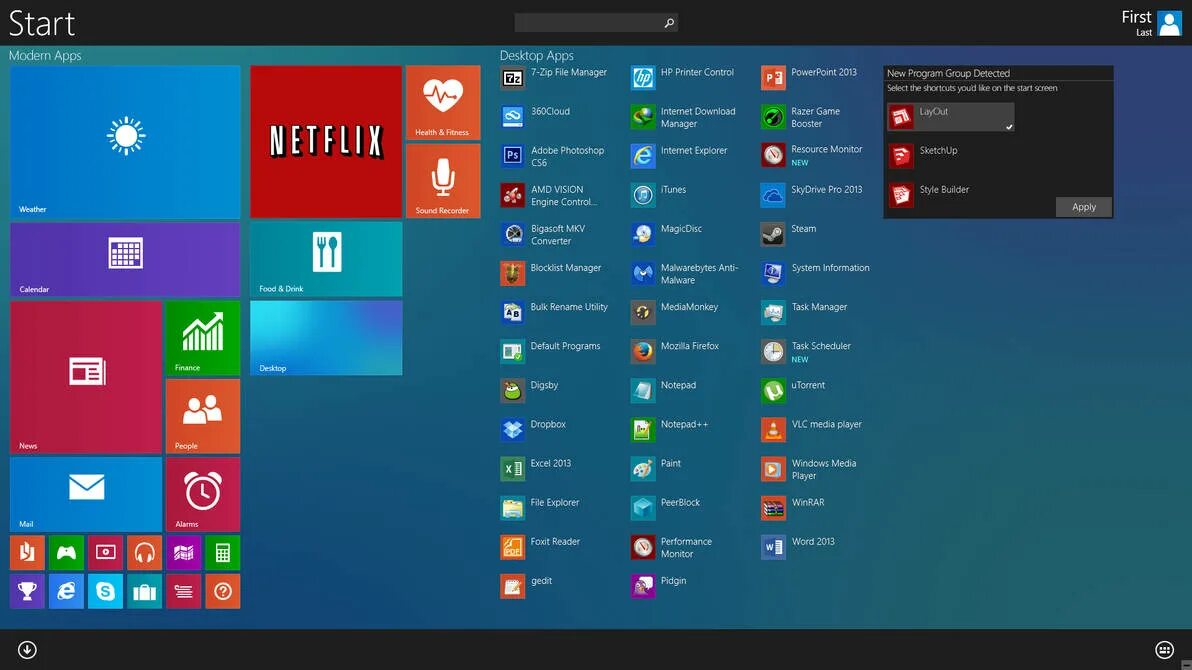
Task: Launch 7-Zip File Manager
Action: (x=555, y=78)
